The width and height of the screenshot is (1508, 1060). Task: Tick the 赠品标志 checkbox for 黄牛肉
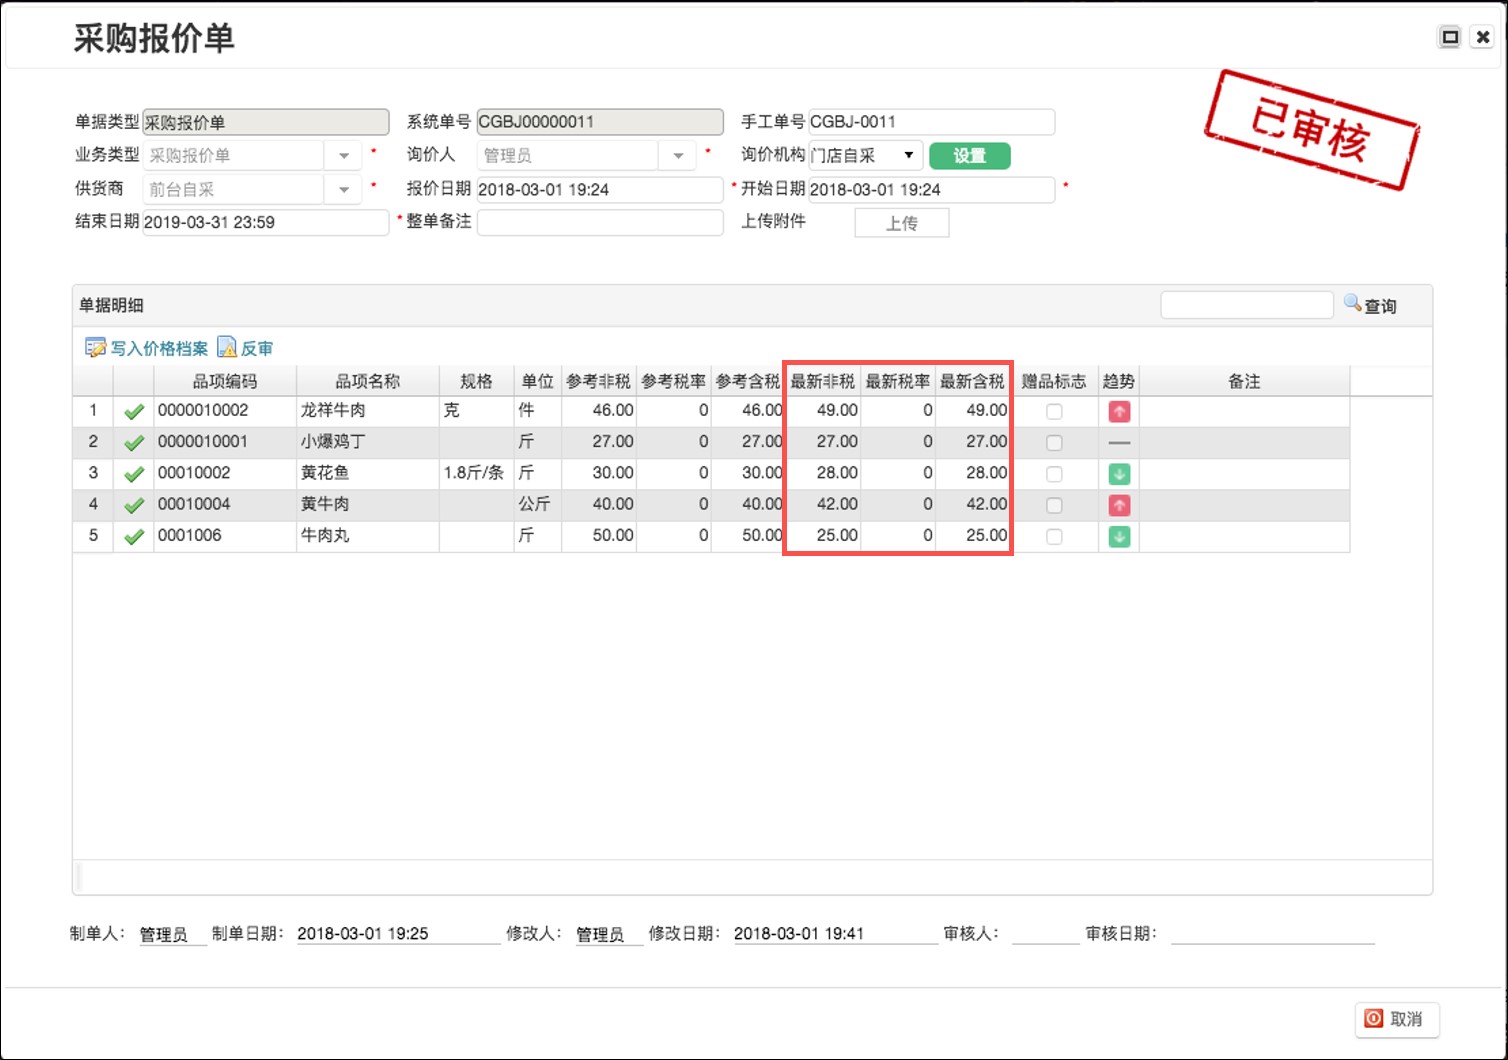(1054, 505)
